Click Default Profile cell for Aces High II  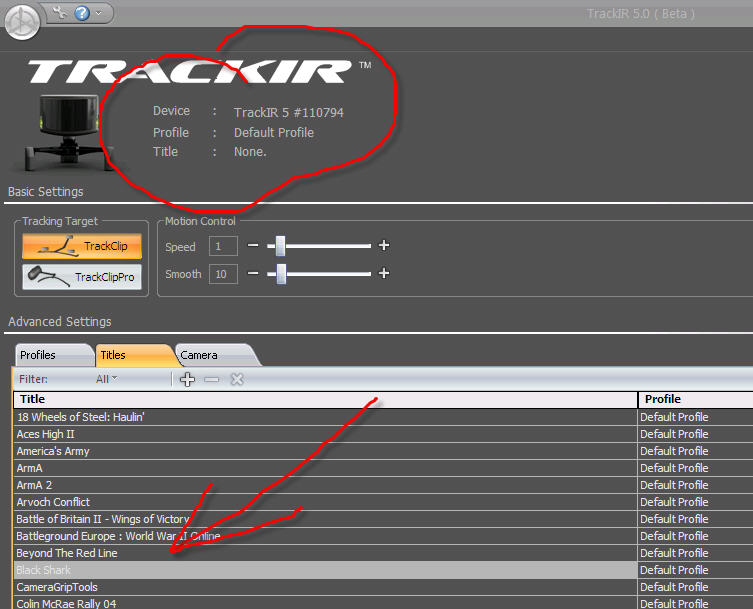pyautogui.click(x=695, y=434)
